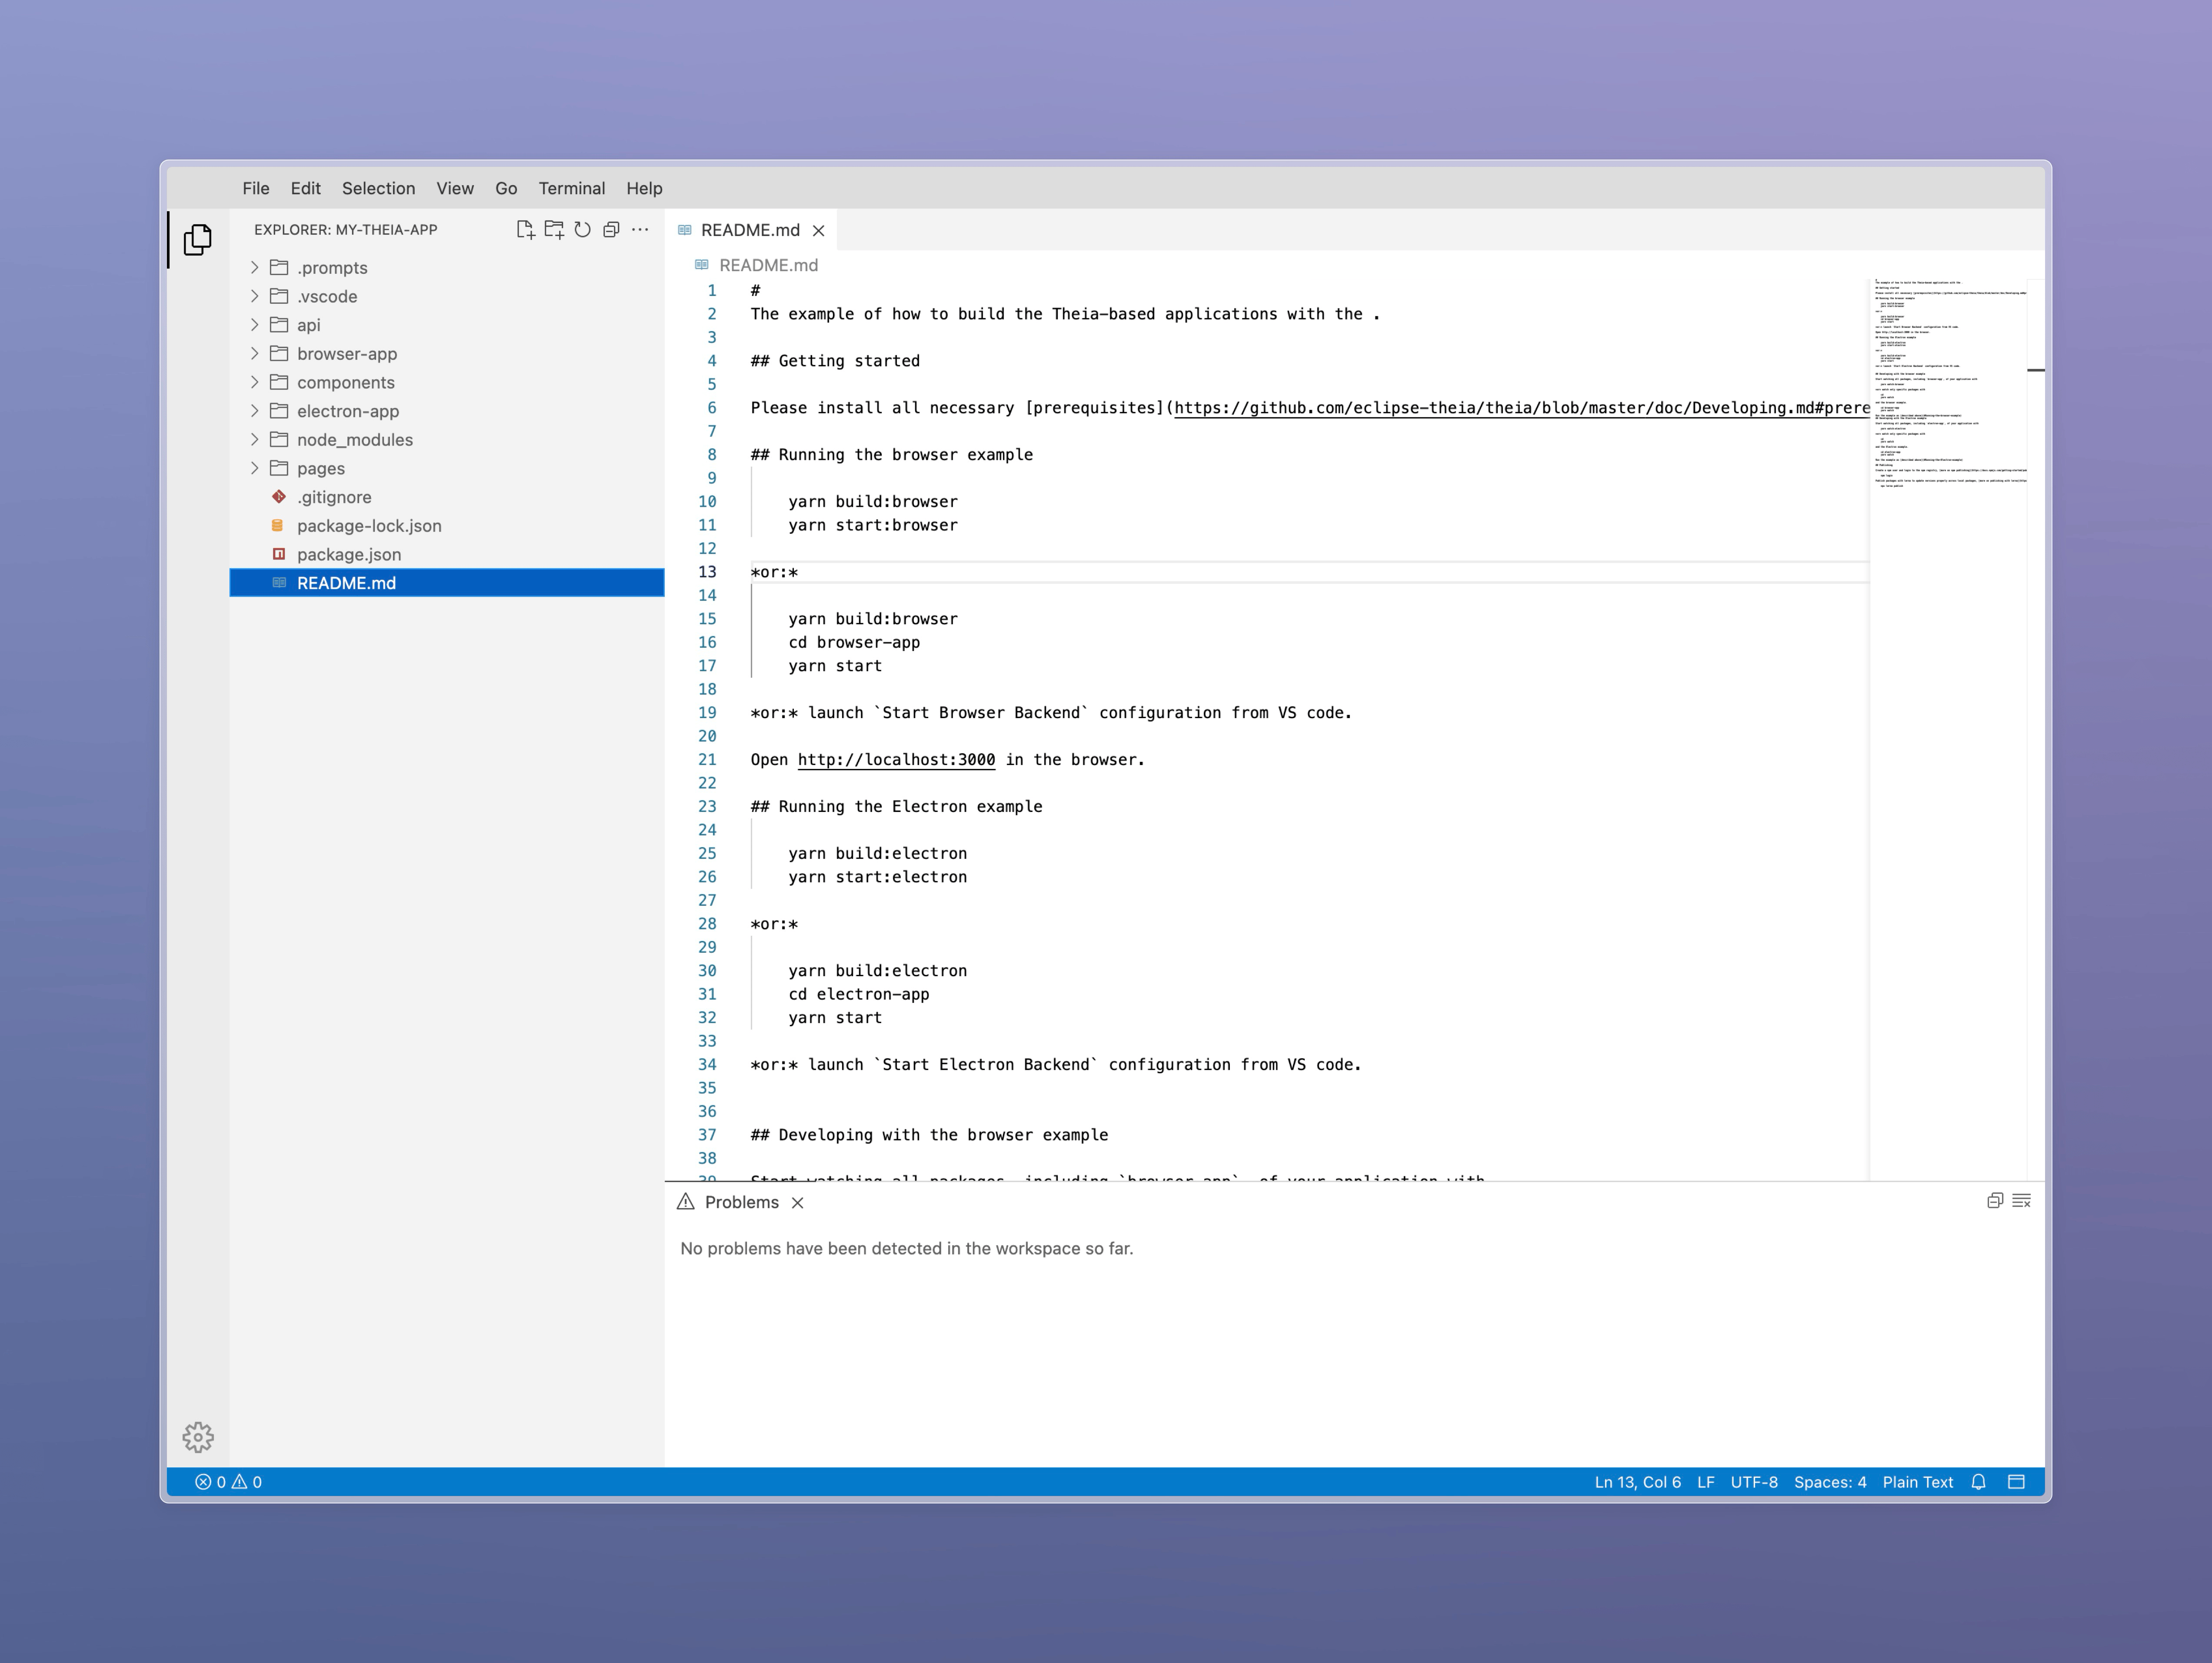
Task: Click the '## Developing with the browser example' line
Action: (929, 1135)
